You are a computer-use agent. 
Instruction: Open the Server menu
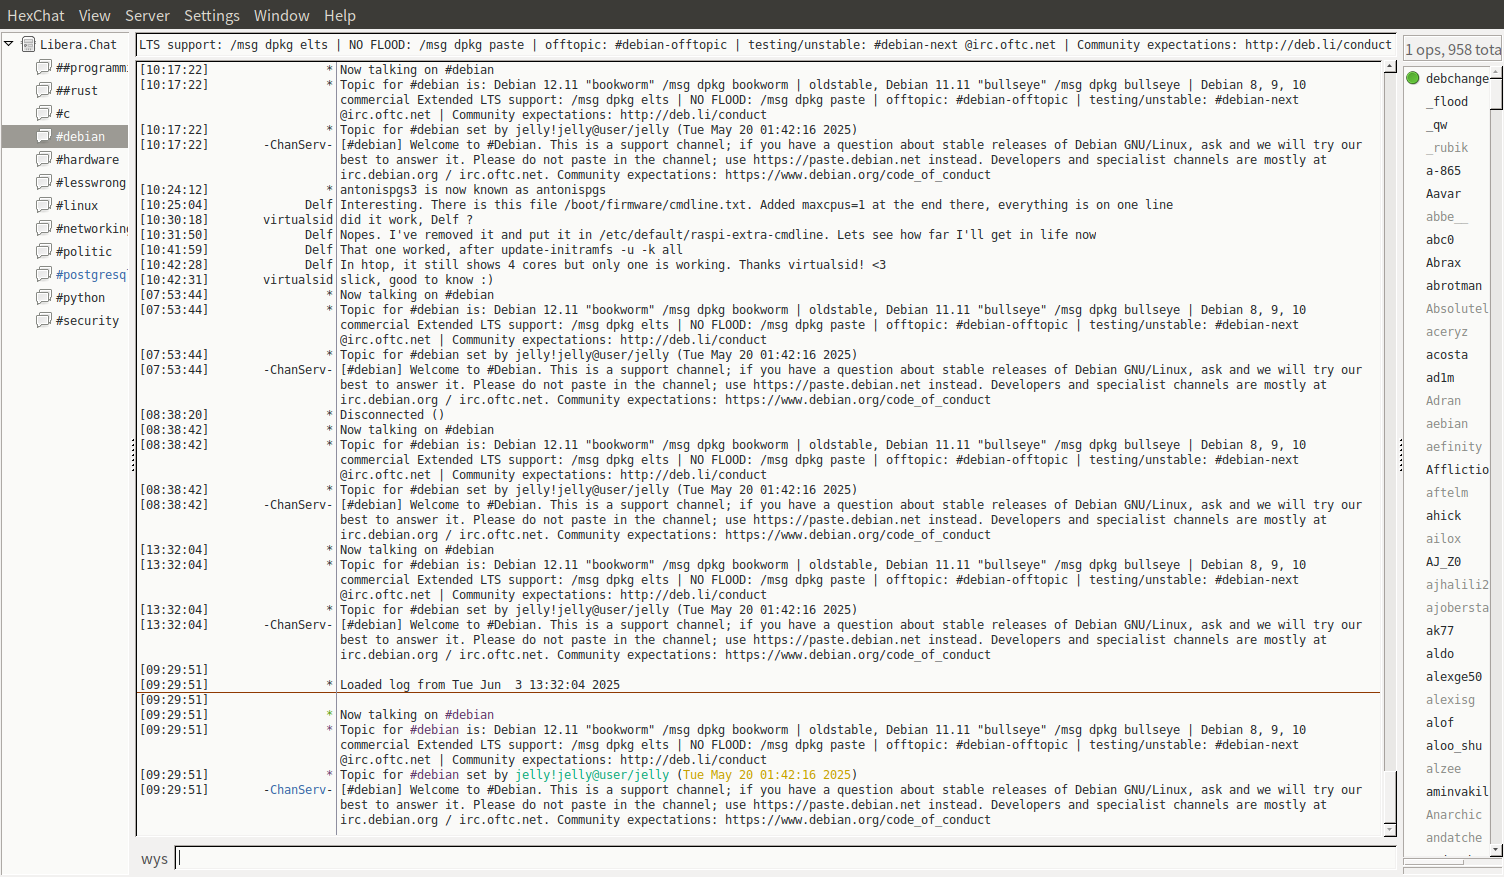[x=147, y=15]
